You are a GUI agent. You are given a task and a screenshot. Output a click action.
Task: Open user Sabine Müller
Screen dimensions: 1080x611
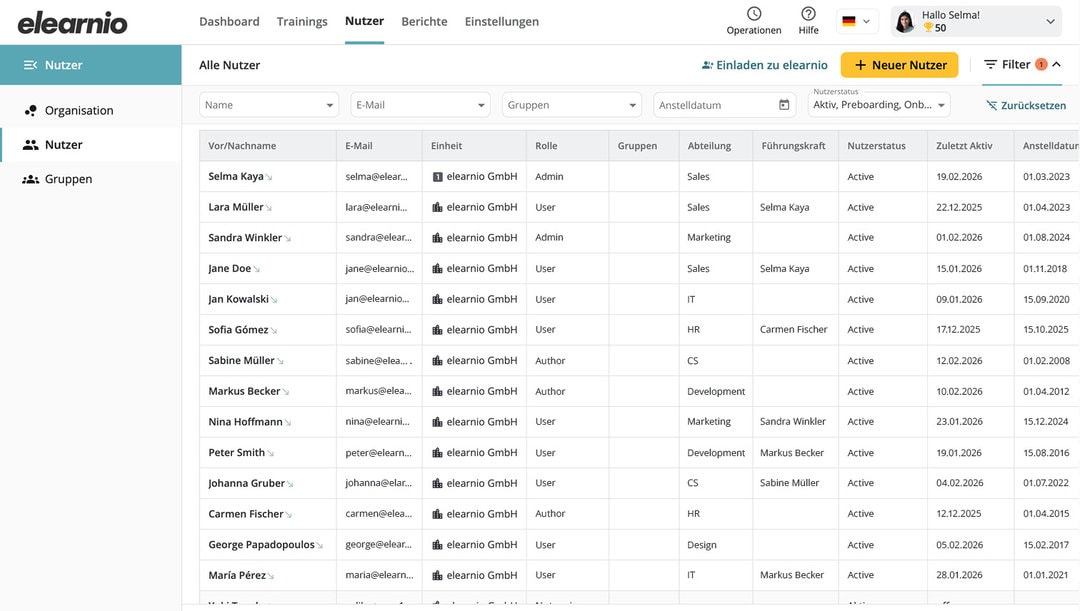click(241, 360)
